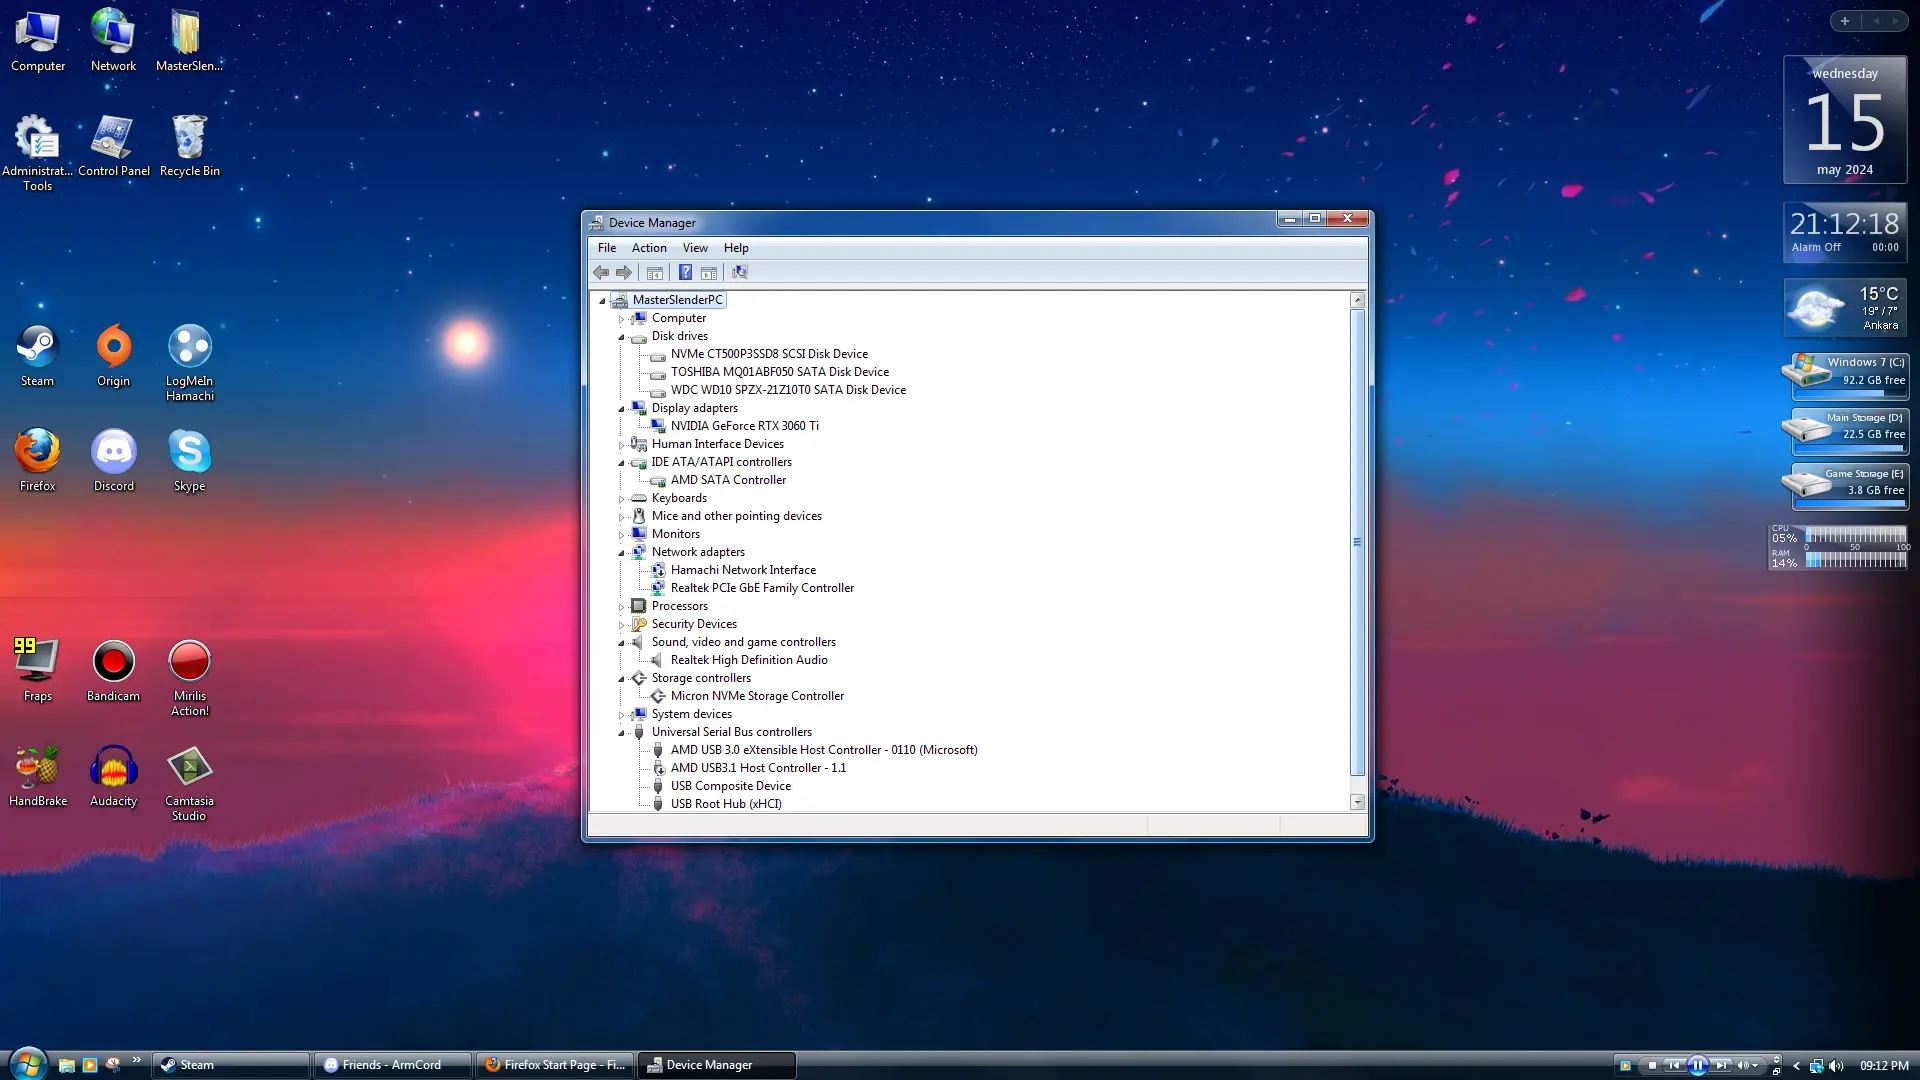1920x1080 pixels.
Task: Click the Control Panel desktop icon
Action: [x=114, y=146]
